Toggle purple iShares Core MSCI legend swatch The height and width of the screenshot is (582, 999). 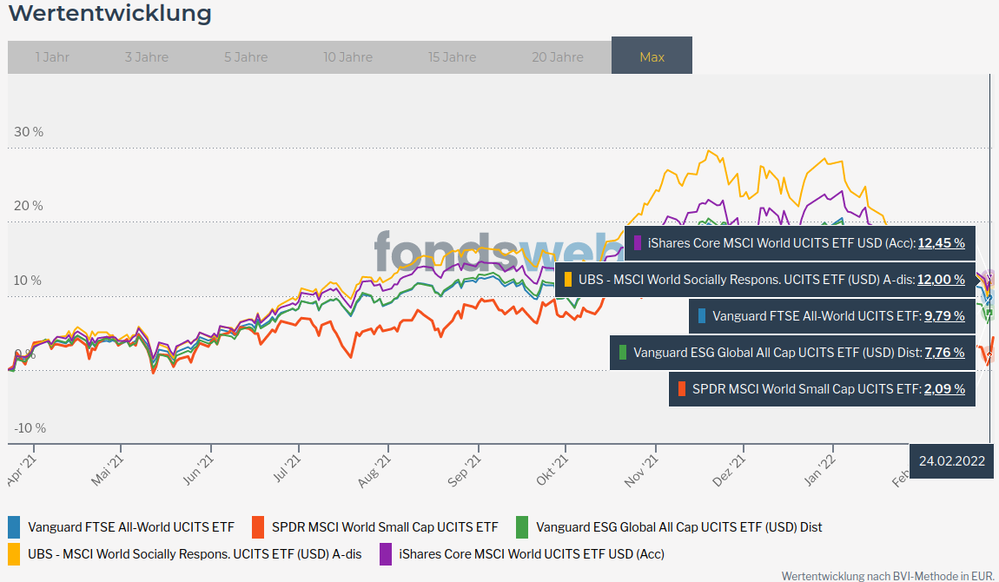tap(386, 553)
